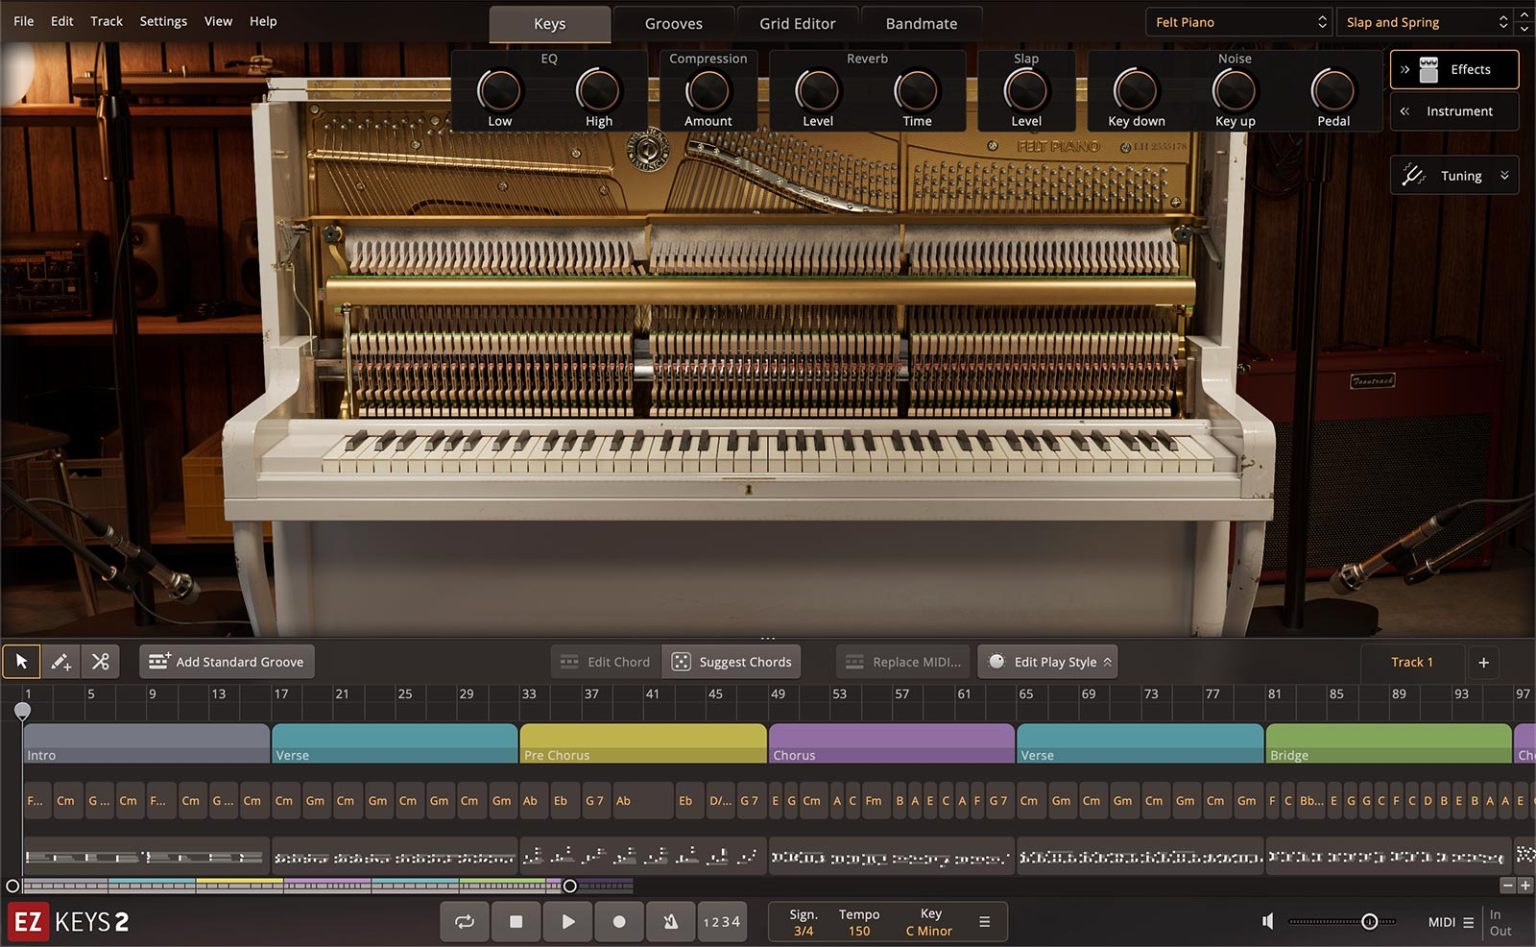Viewport: 1536px width, 947px height.
Task: Click the Suggest Chords button
Action: (x=734, y=662)
